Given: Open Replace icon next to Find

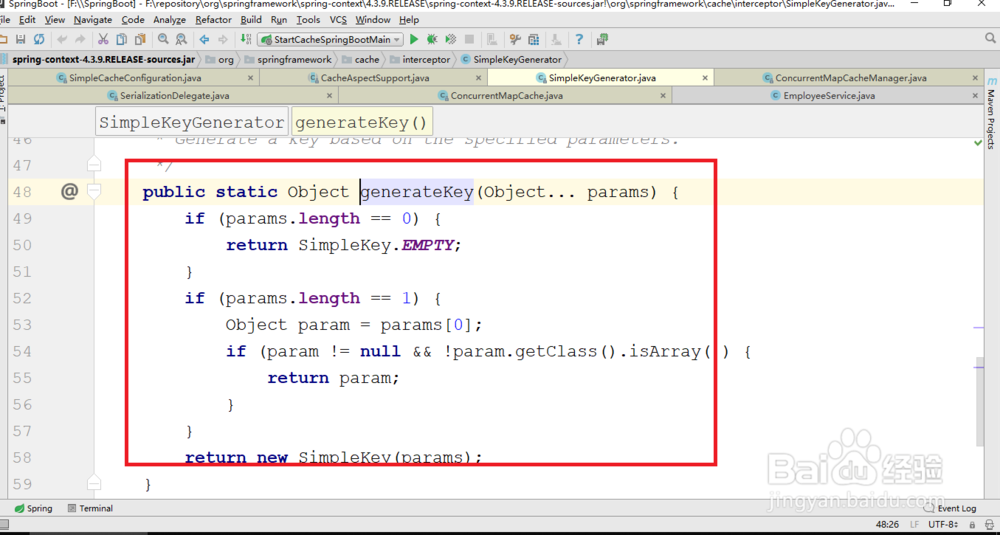Looking at the screenshot, I should [x=181, y=40].
